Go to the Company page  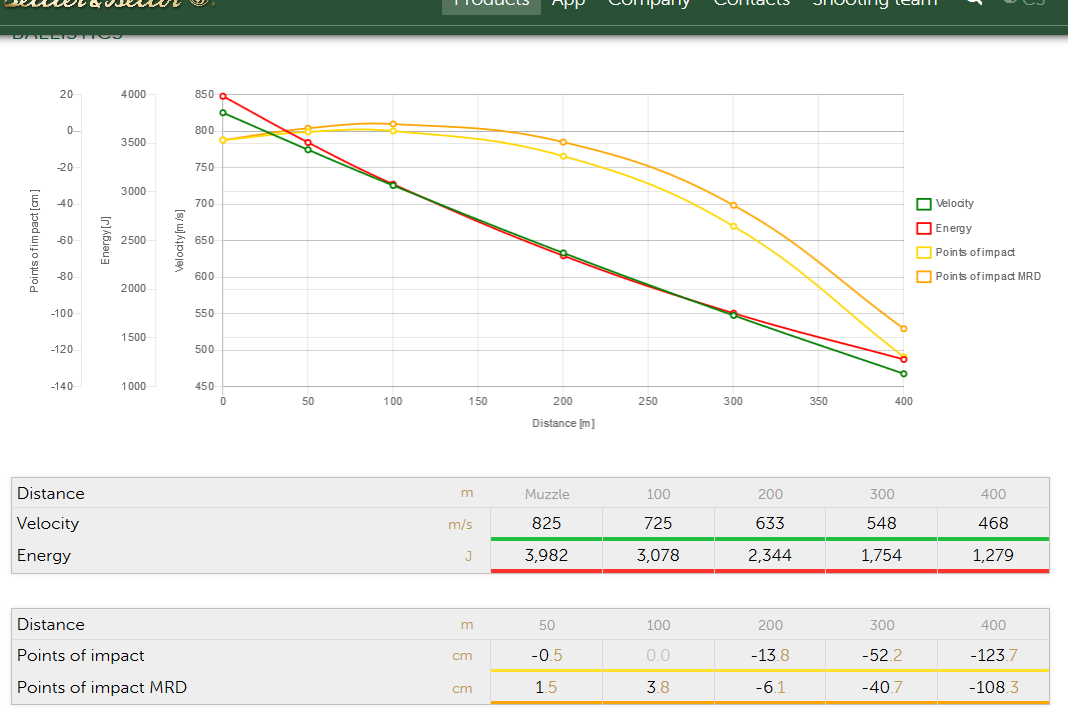tap(649, 4)
